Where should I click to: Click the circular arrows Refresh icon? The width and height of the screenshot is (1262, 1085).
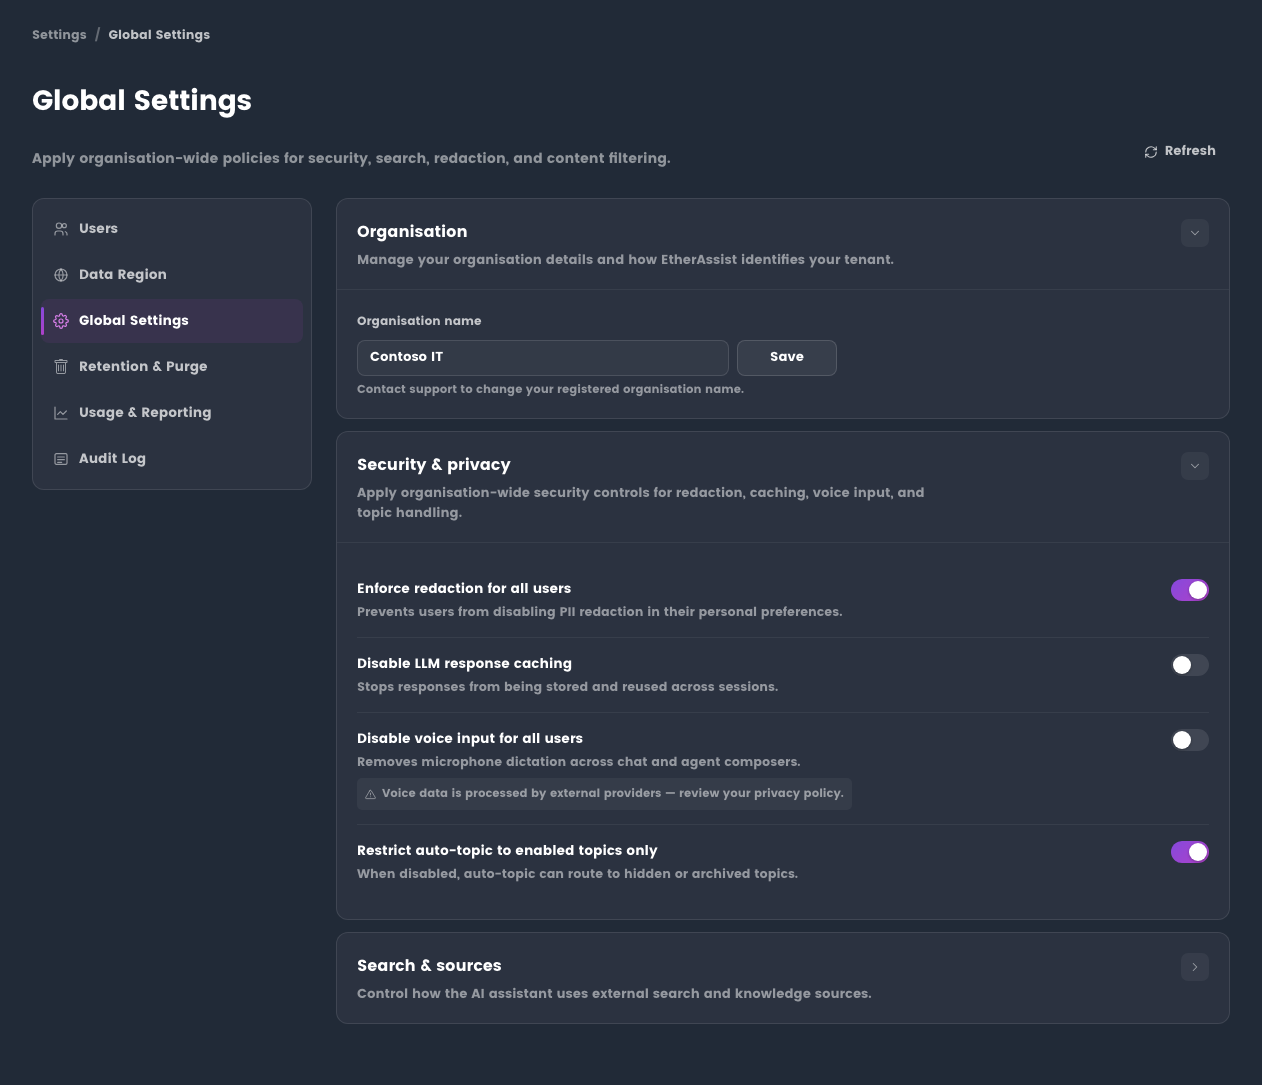click(x=1151, y=152)
